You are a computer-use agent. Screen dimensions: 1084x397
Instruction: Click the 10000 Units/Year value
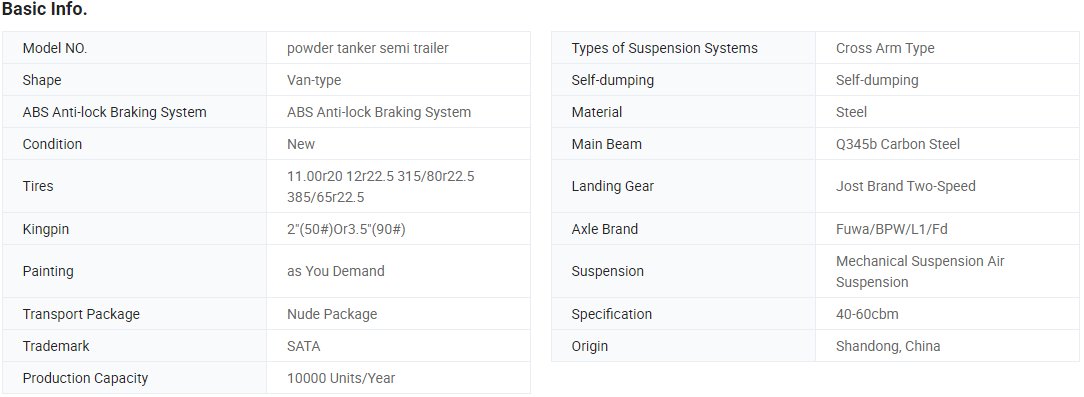pyautogui.click(x=341, y=378)
